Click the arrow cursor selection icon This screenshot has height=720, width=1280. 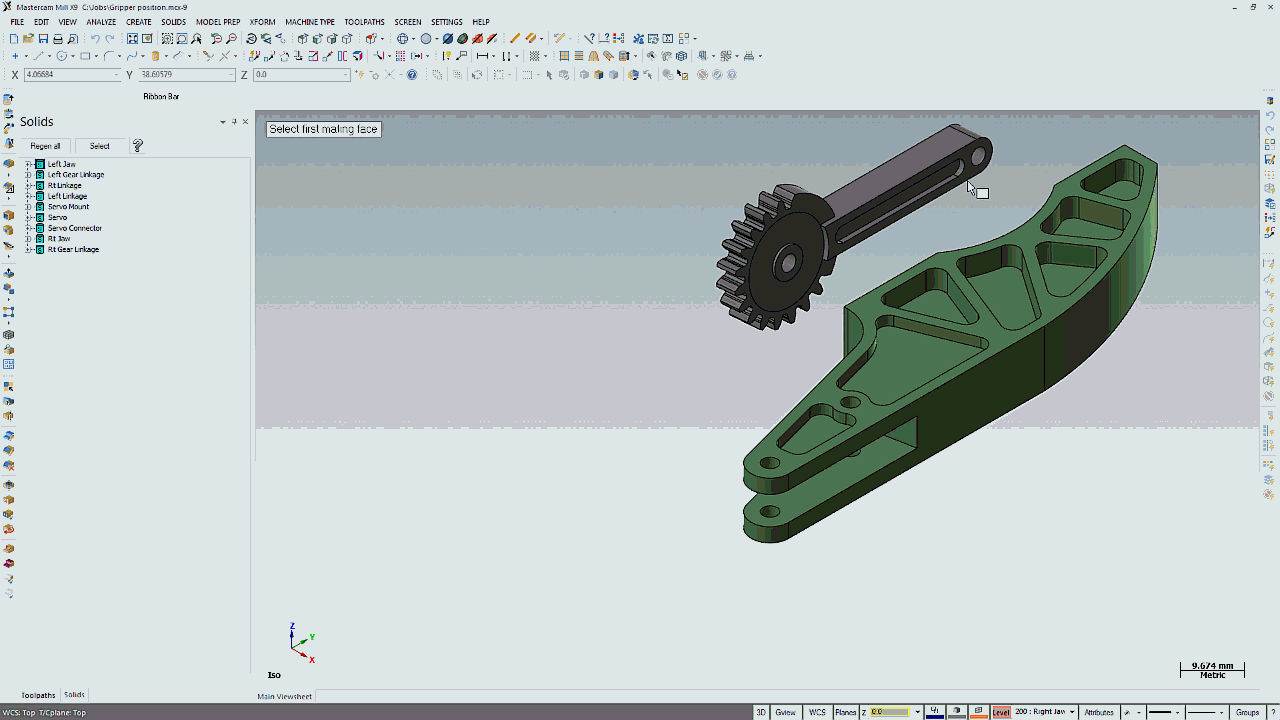[x=549, y=75]
